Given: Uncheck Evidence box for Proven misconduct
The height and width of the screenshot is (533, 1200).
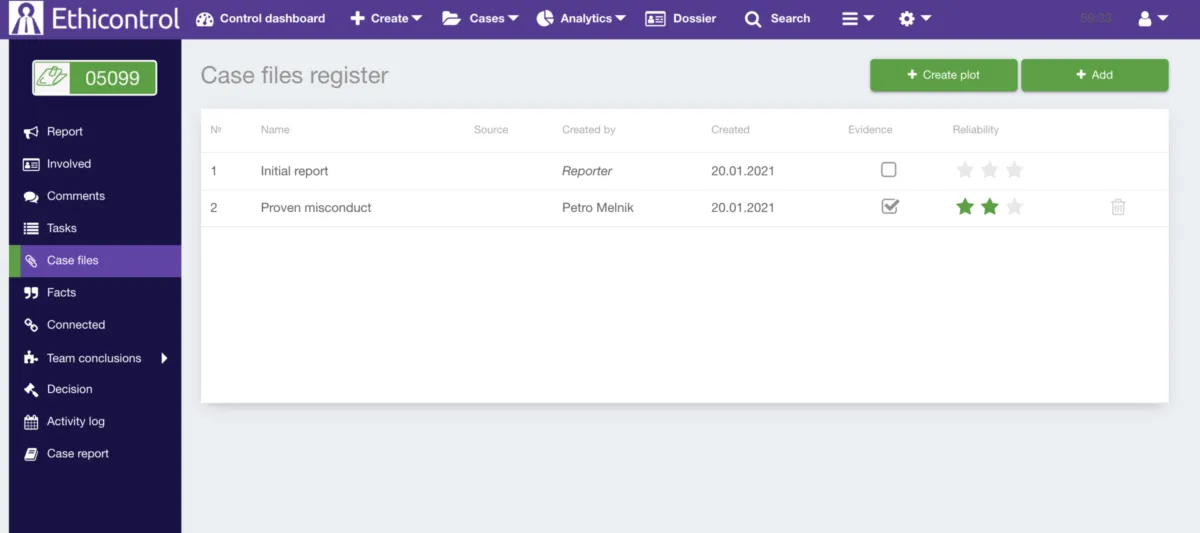Looking at the screenshot, I should tap(889, 207).
